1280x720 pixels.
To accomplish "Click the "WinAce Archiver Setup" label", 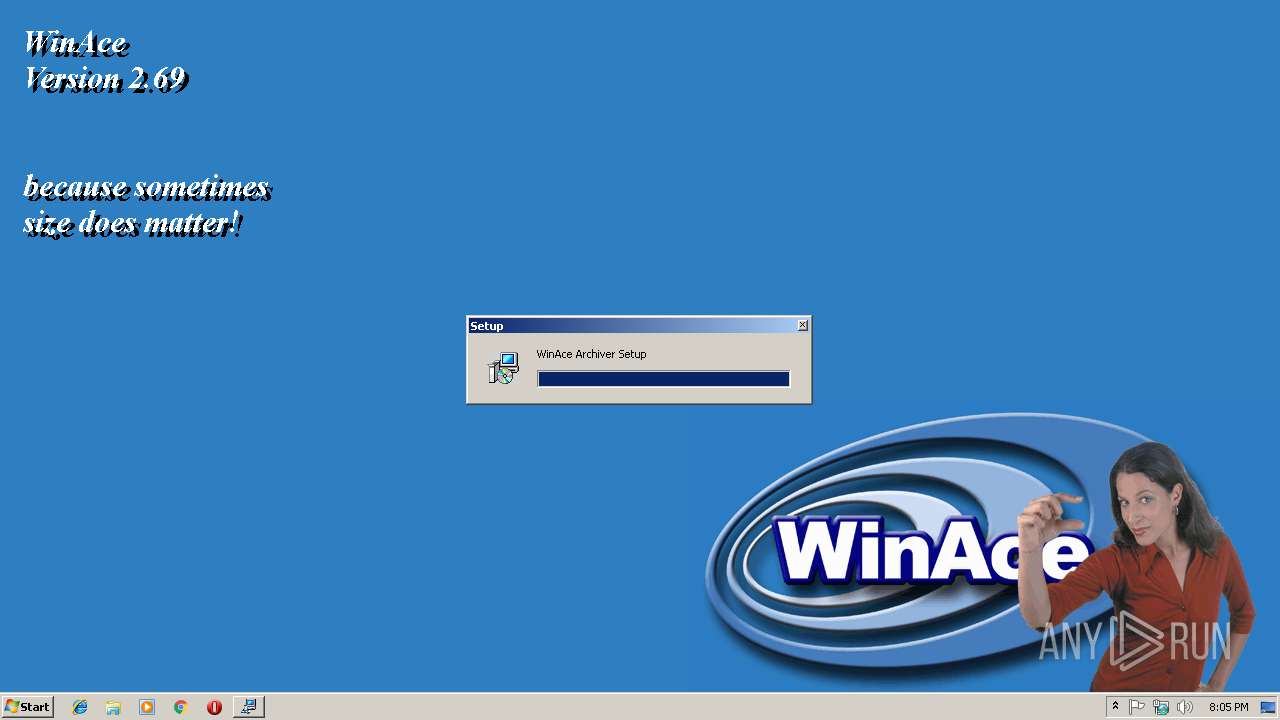I will (x=591, y=354).
